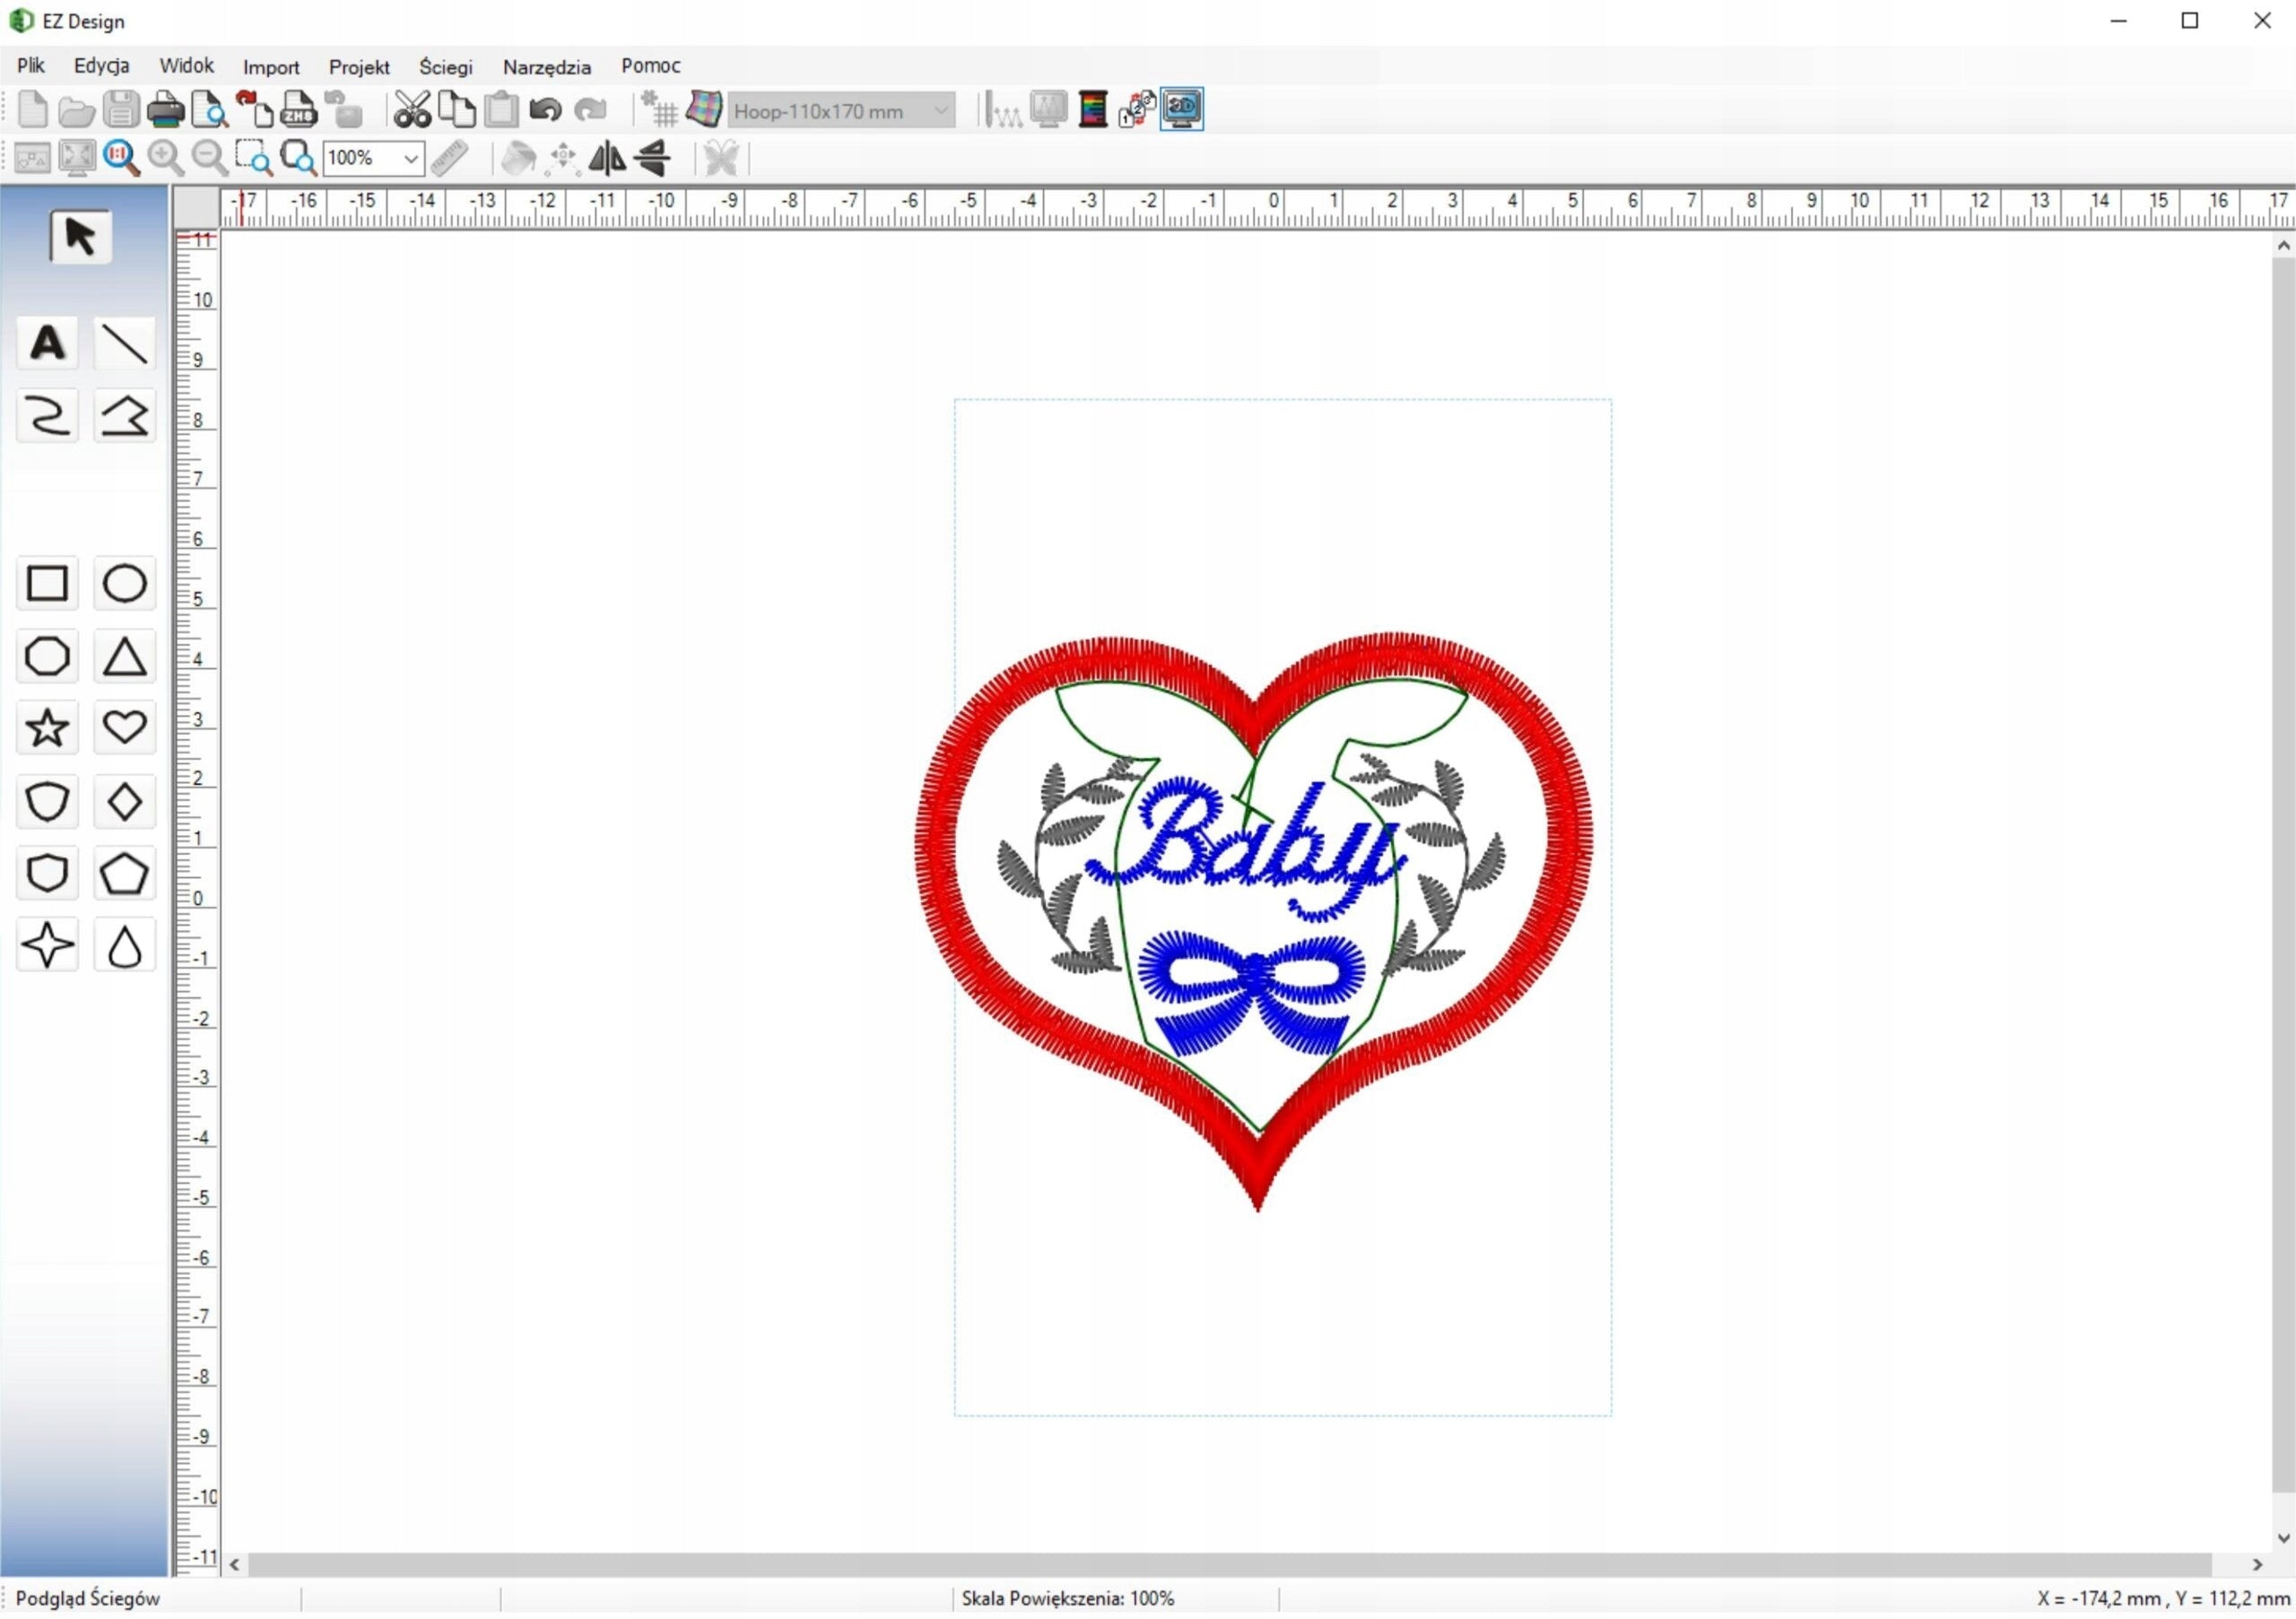Toggle the 3D stitch preview
This screenshot has width=2296, height=1619.
point(1182,109)
